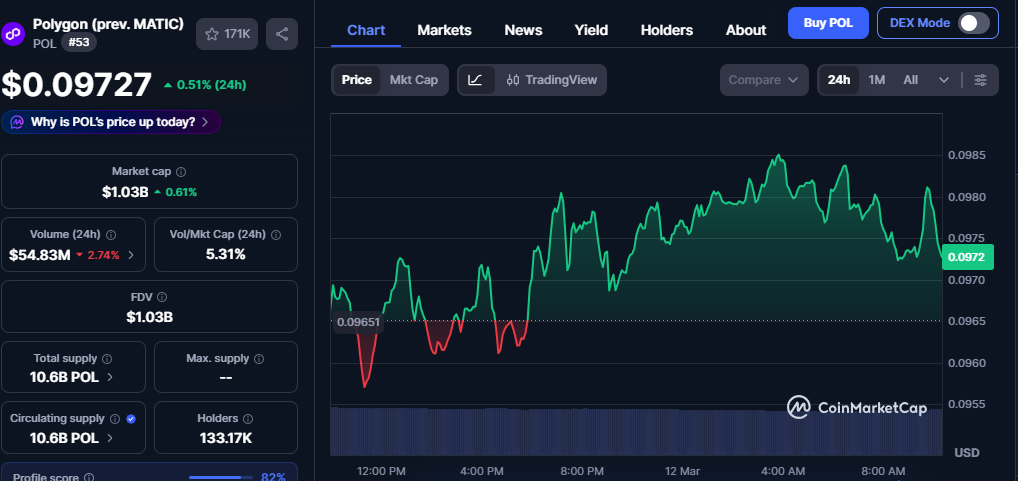Click the Buy POL button
This screenshot has width=1018, height=481.
828,23
